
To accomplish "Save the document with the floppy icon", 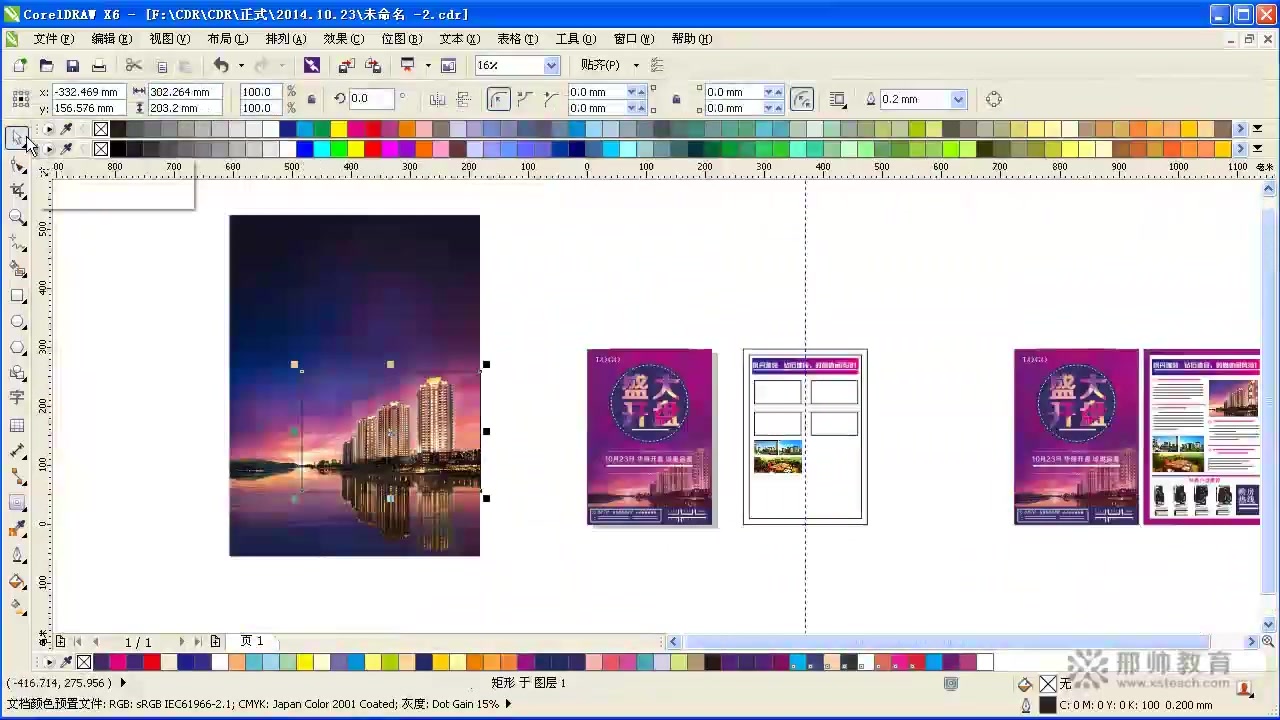I will tap(72, 65).
